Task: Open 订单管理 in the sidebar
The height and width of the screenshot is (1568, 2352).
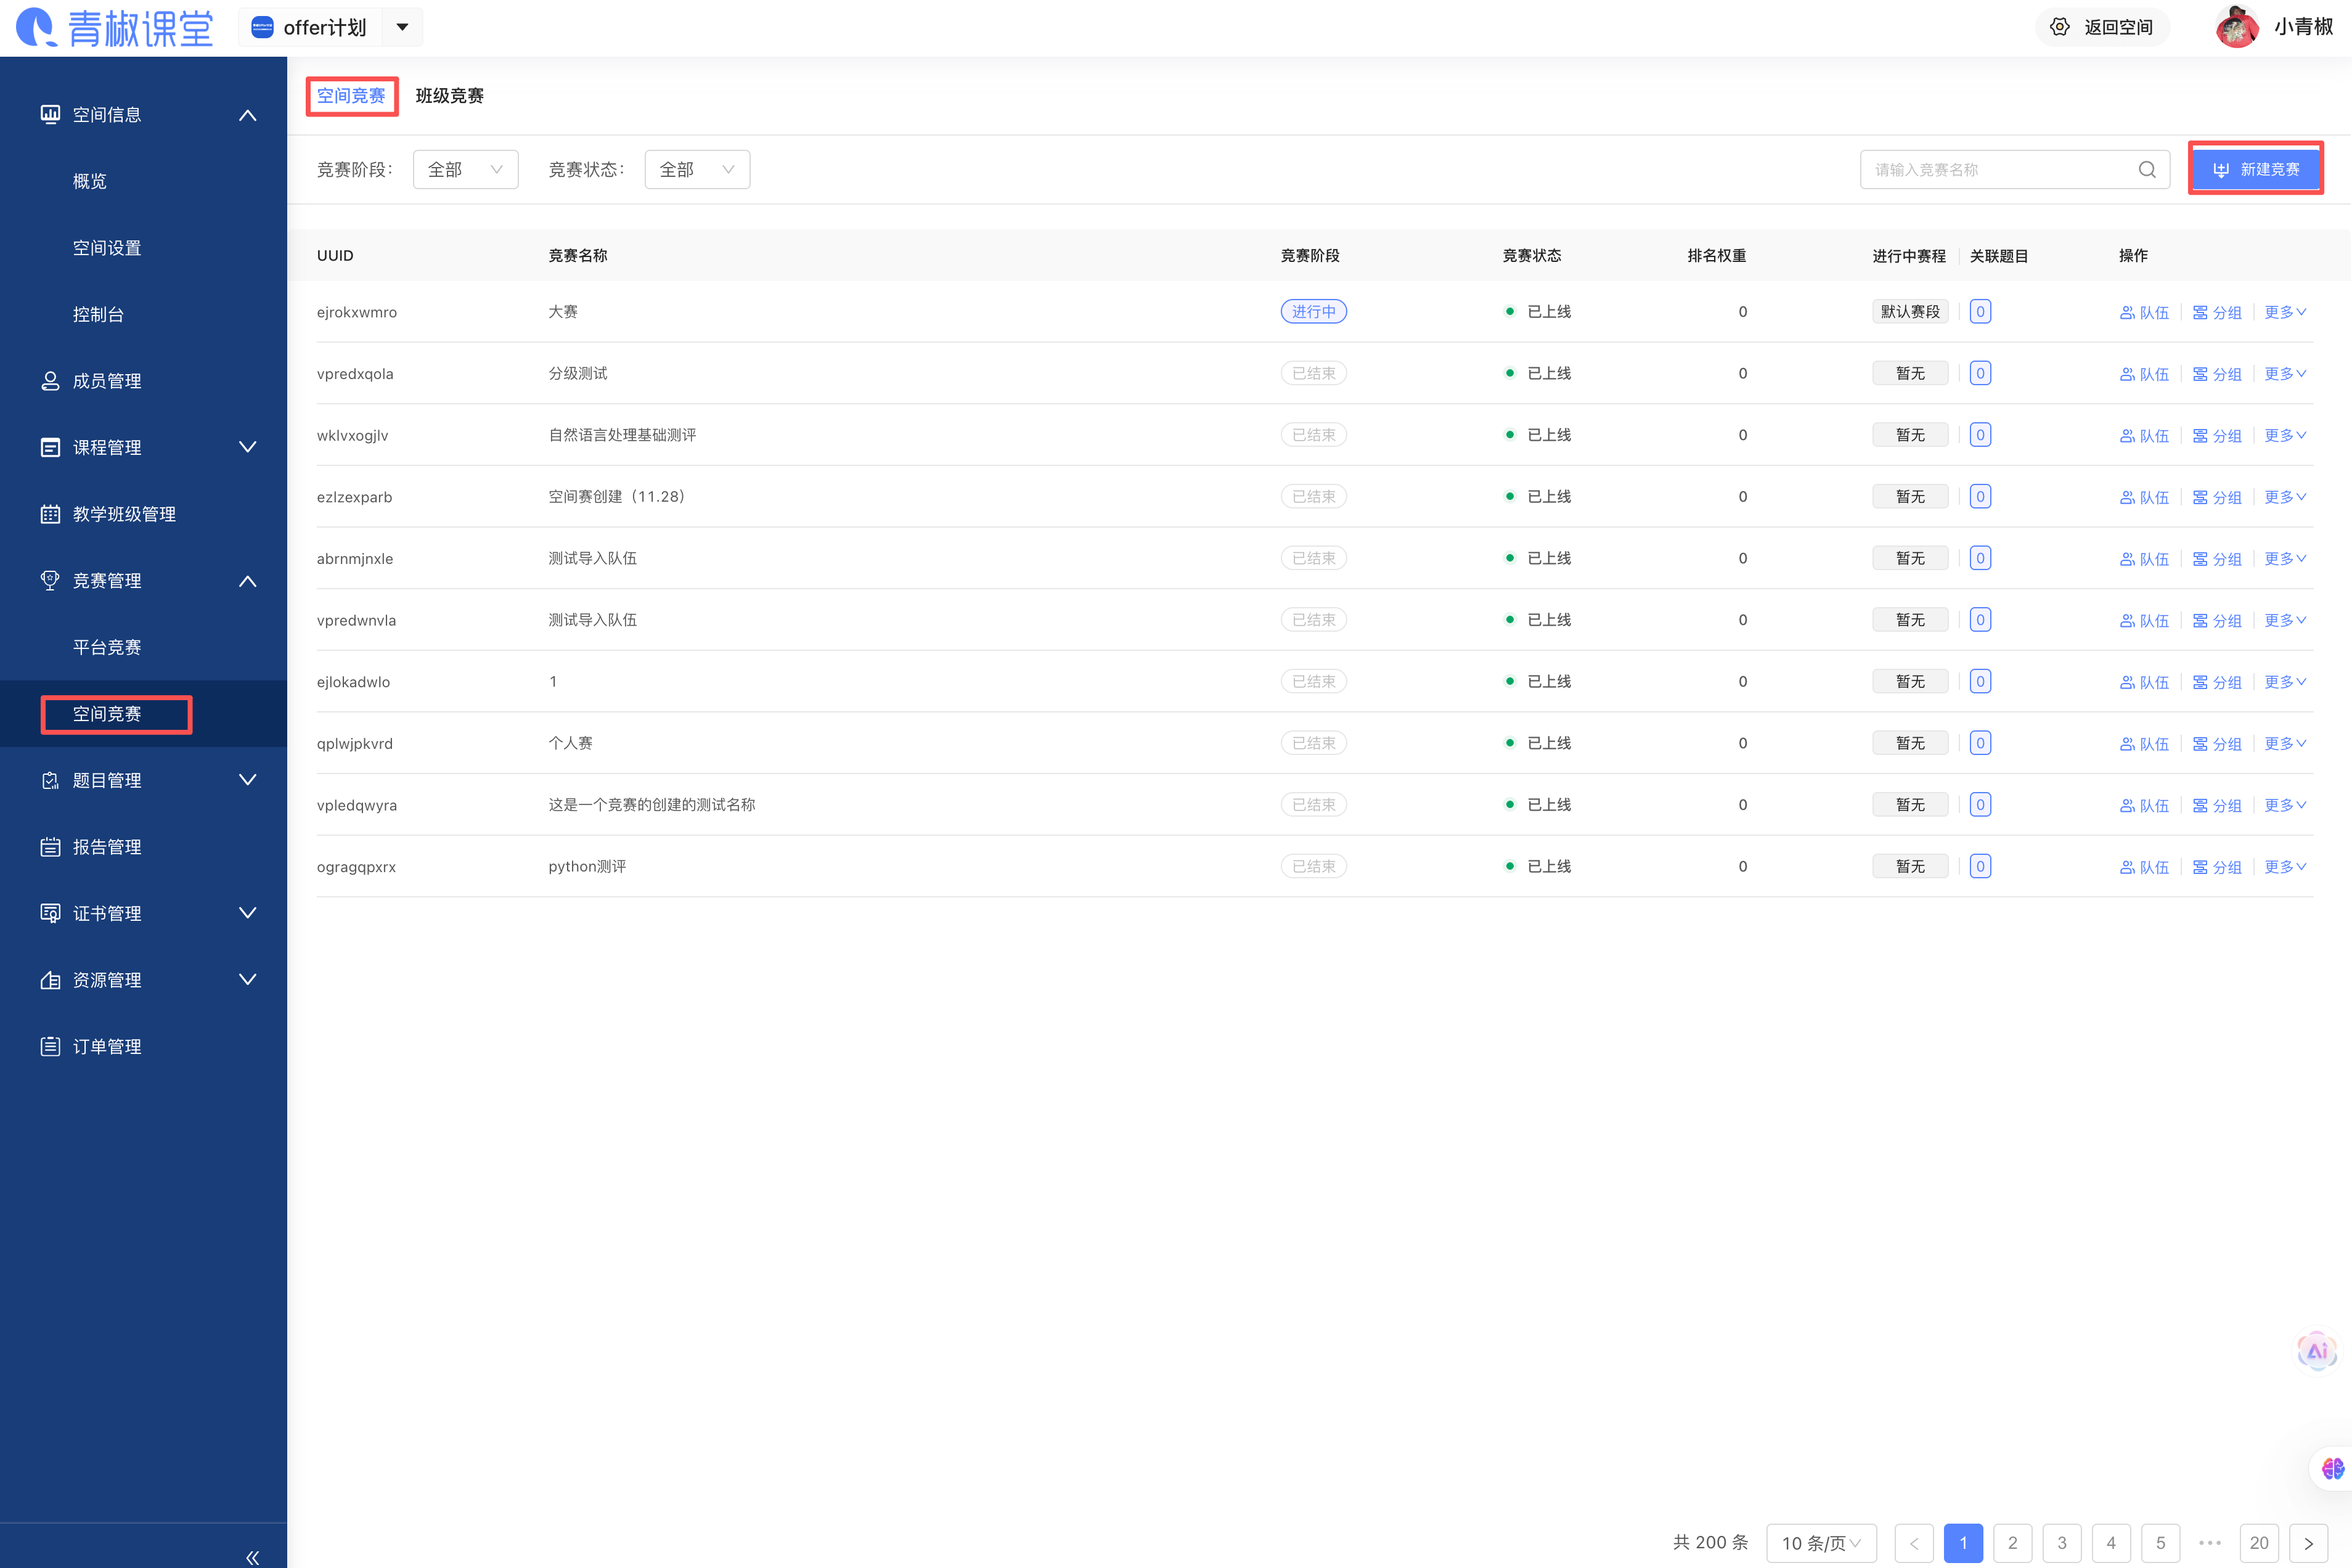Action: click(x=107, y=1047)
